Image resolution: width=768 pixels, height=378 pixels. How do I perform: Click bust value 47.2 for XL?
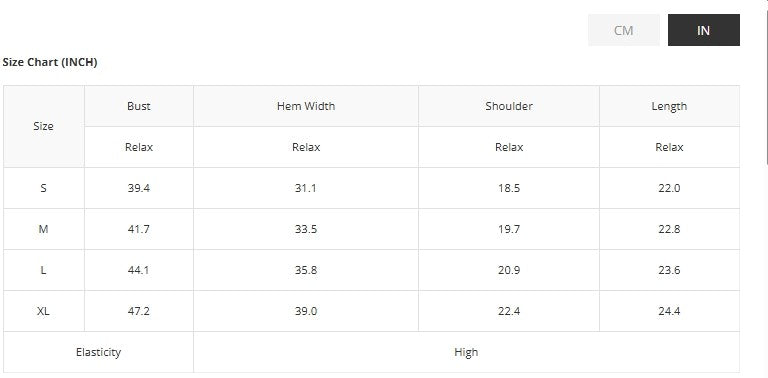coord(139,311)
